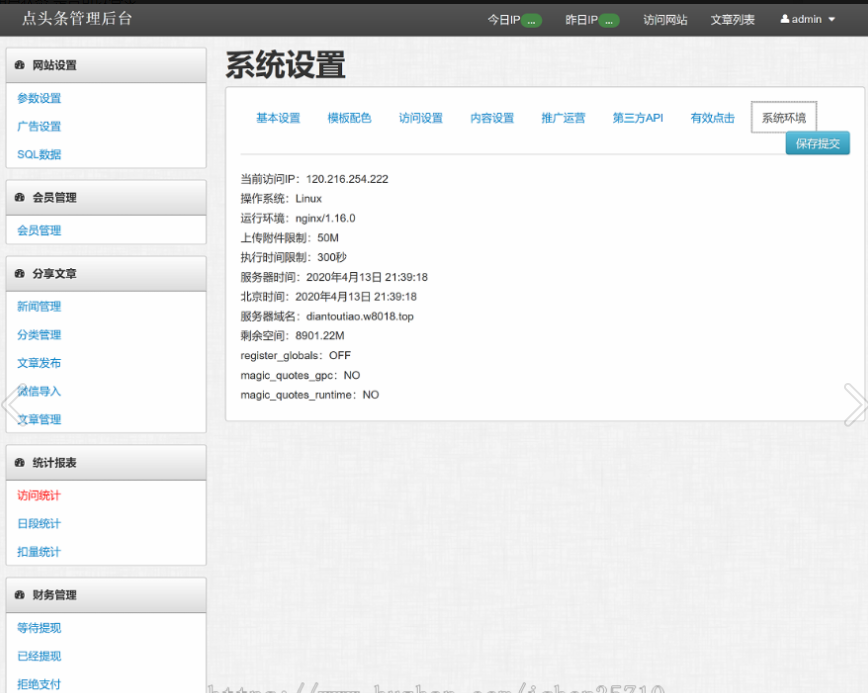Open 等待提现 under 财务管理
The image size is (868, 693).
39,628
